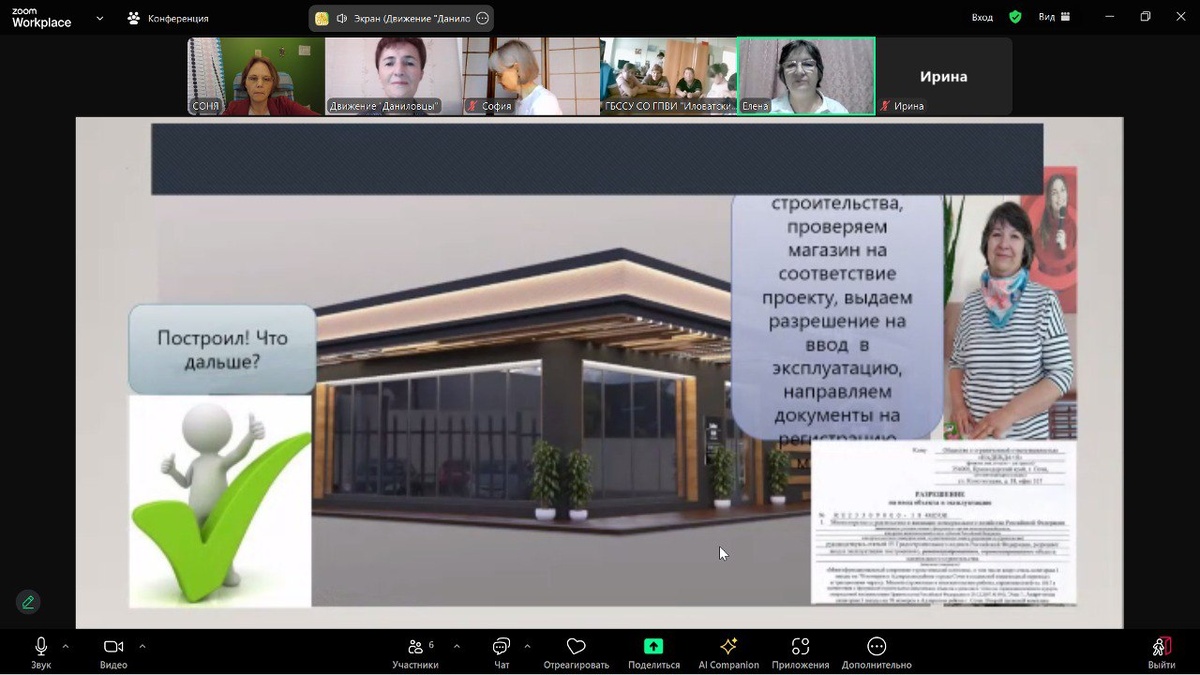Click София's muted microphone icon
The height and width of the screenshot is (675, 1200).
tap(472, 106)
